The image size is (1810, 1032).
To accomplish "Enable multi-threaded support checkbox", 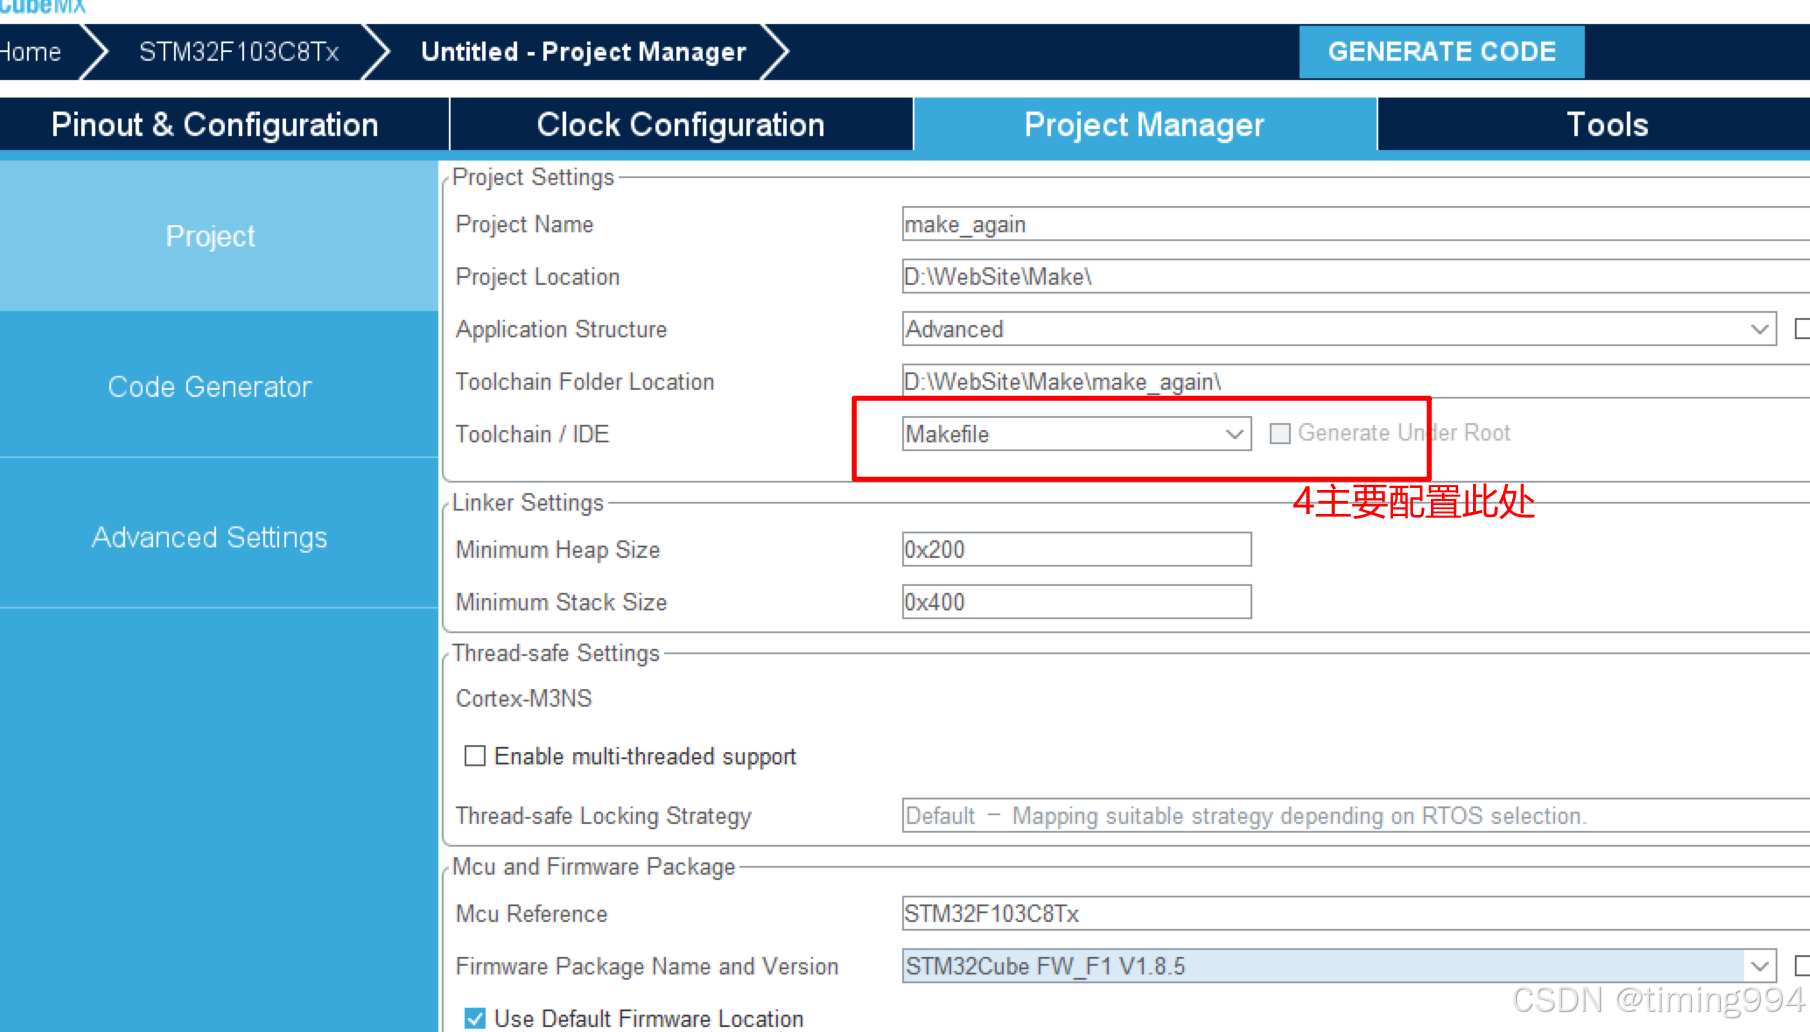I will coord(475,756).
